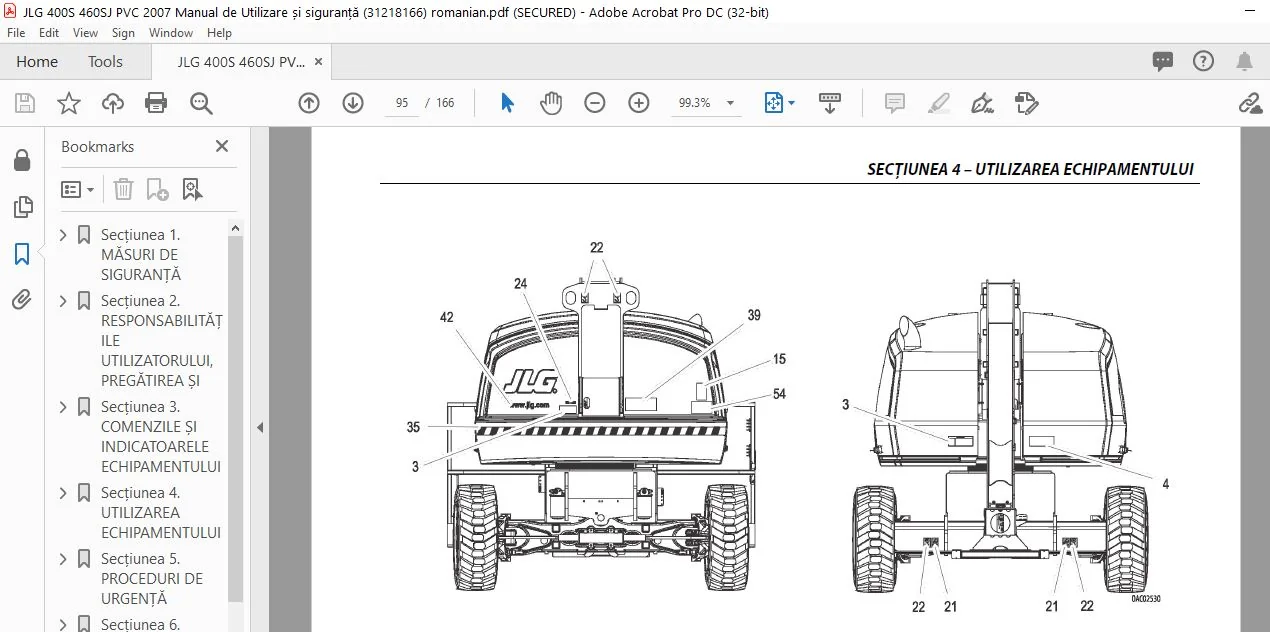Viewport: 1270px width, 632px height.
Task: Open the help question mark icon
Action: pyautogui.click(x=1204, y=61)
